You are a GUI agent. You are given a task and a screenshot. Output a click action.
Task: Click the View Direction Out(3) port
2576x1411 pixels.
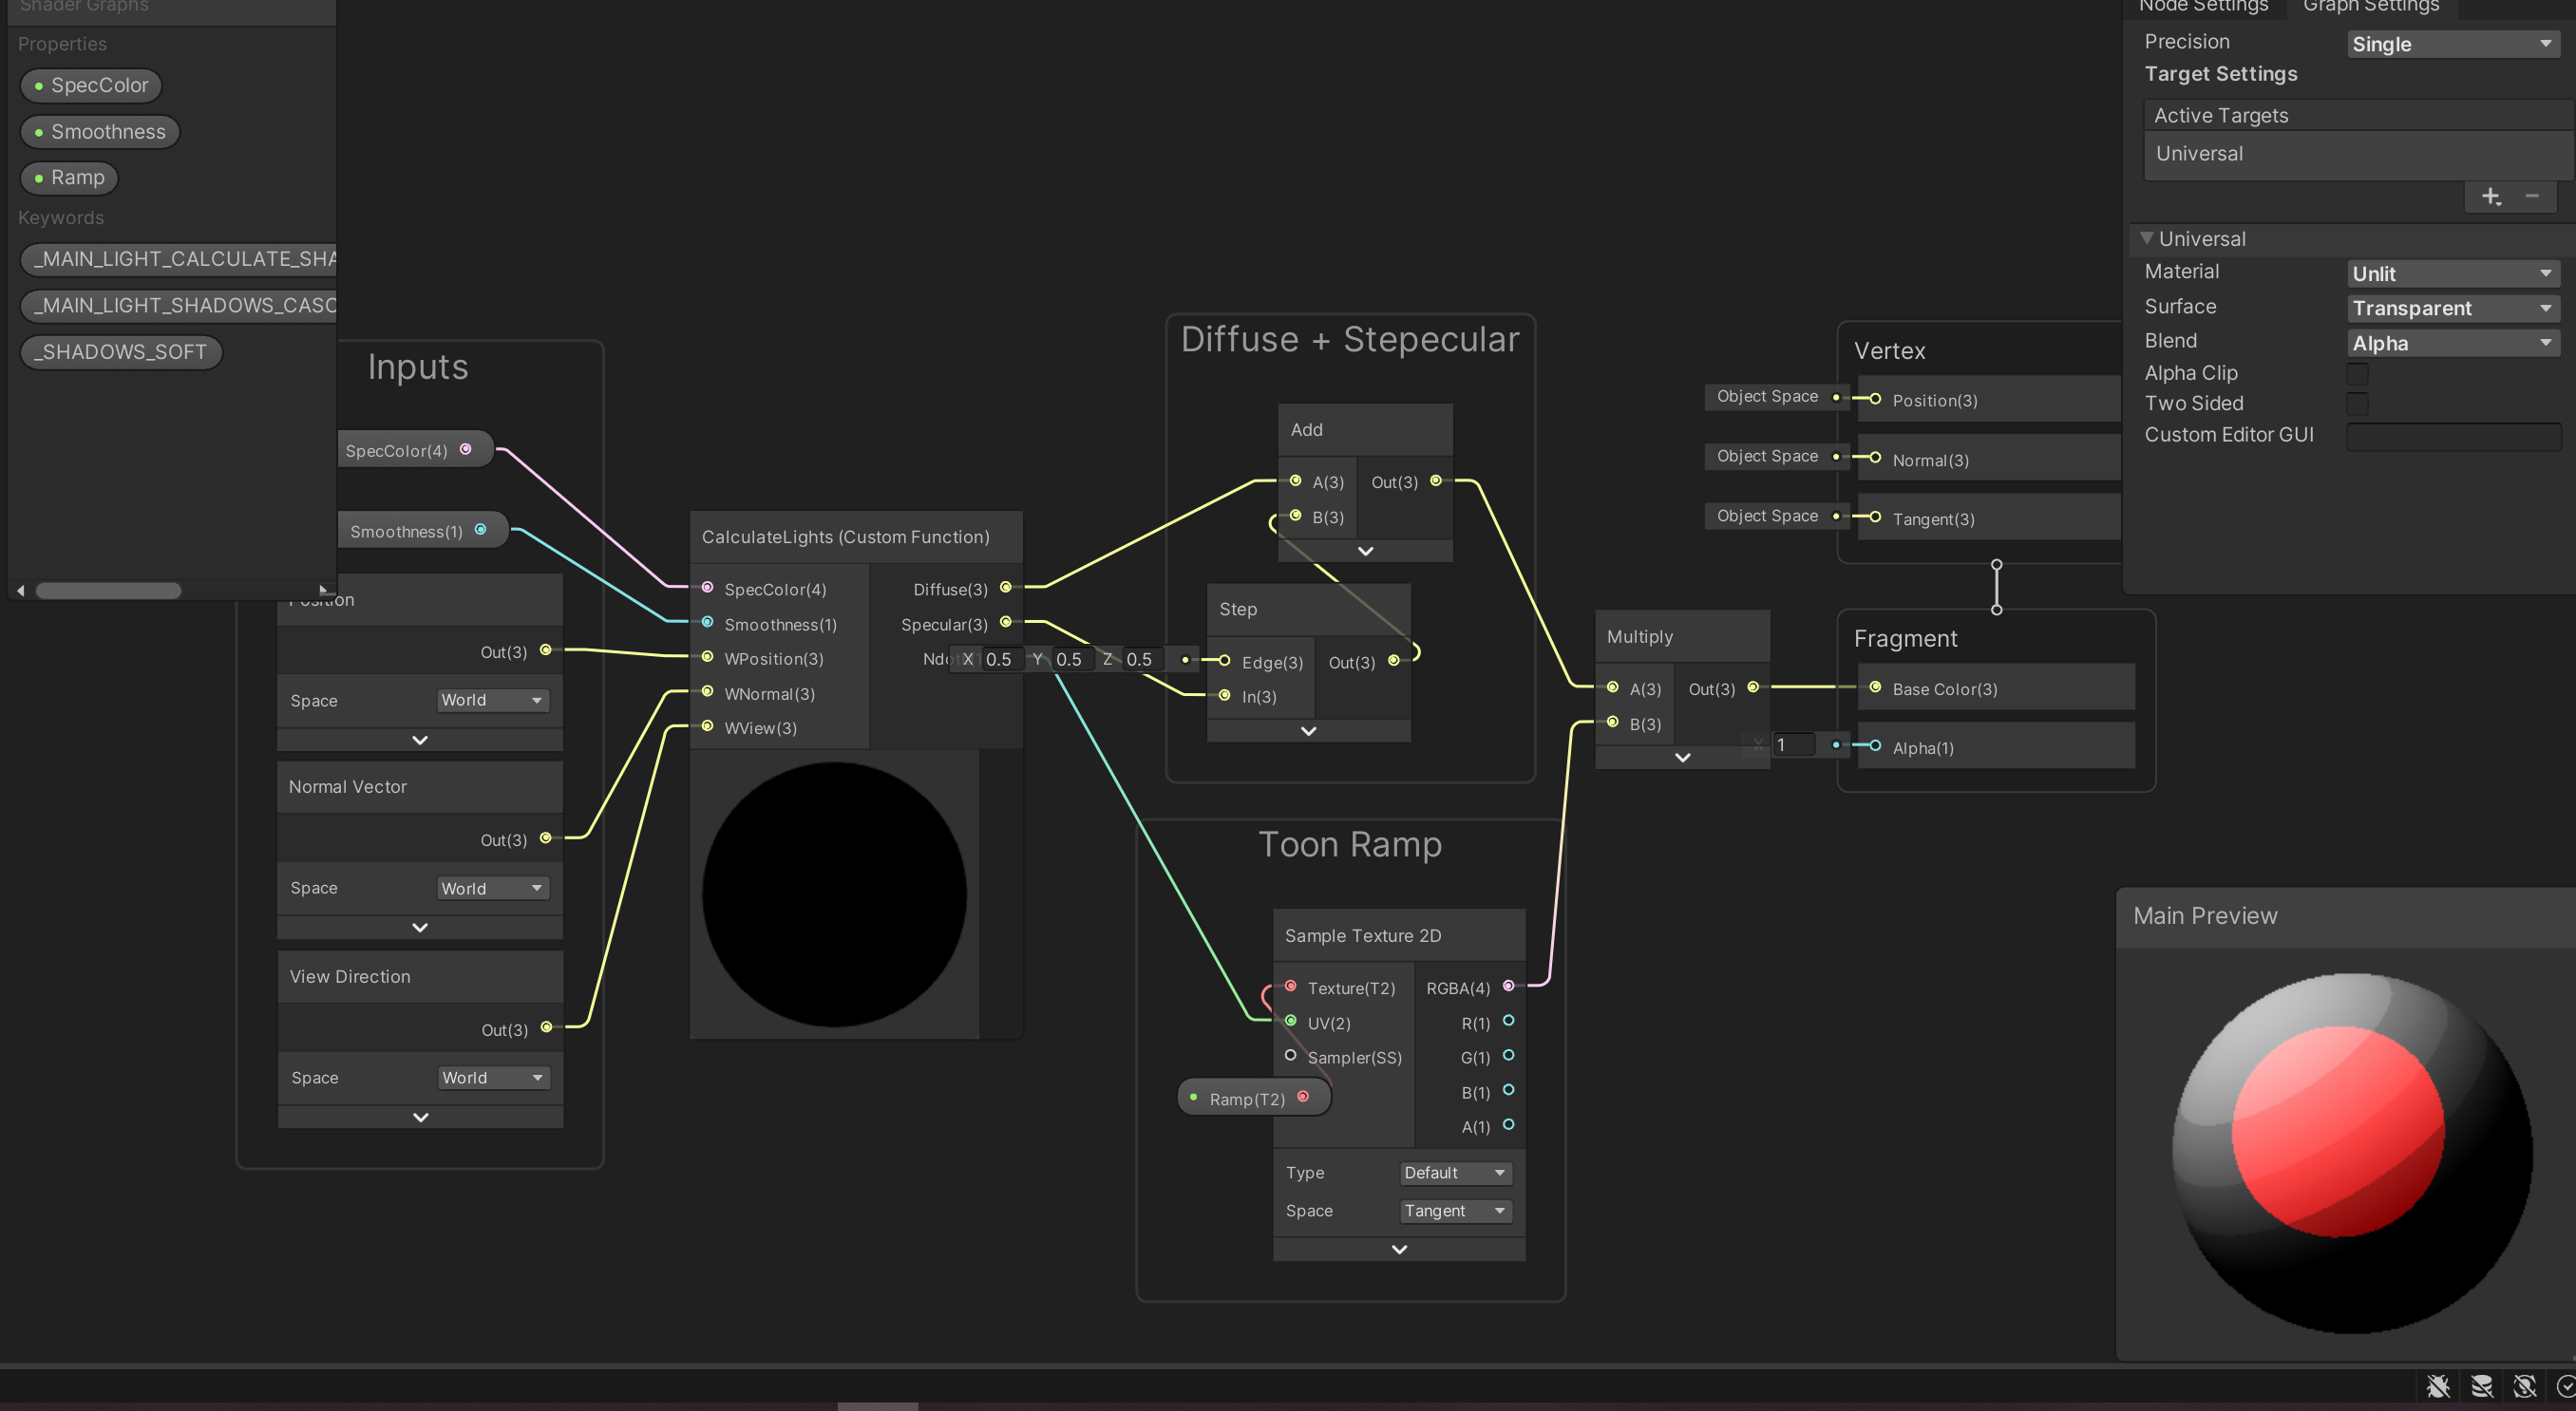pos(547,1027)
